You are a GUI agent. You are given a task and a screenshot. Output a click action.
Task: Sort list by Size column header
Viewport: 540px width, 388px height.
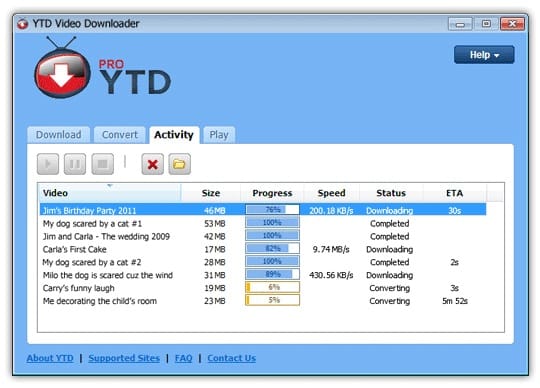pyautogui.click(x=211, y=193)
